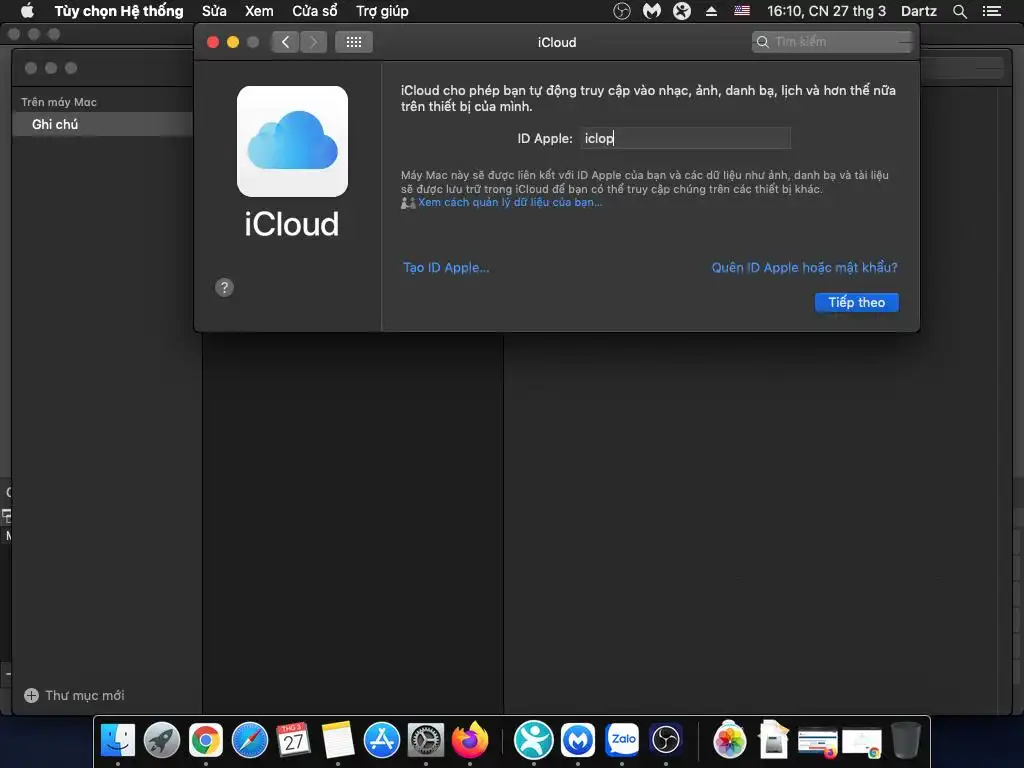
Task: Select Ghi chú folder in Notes sidebar
Action: [x=103, y=124]
